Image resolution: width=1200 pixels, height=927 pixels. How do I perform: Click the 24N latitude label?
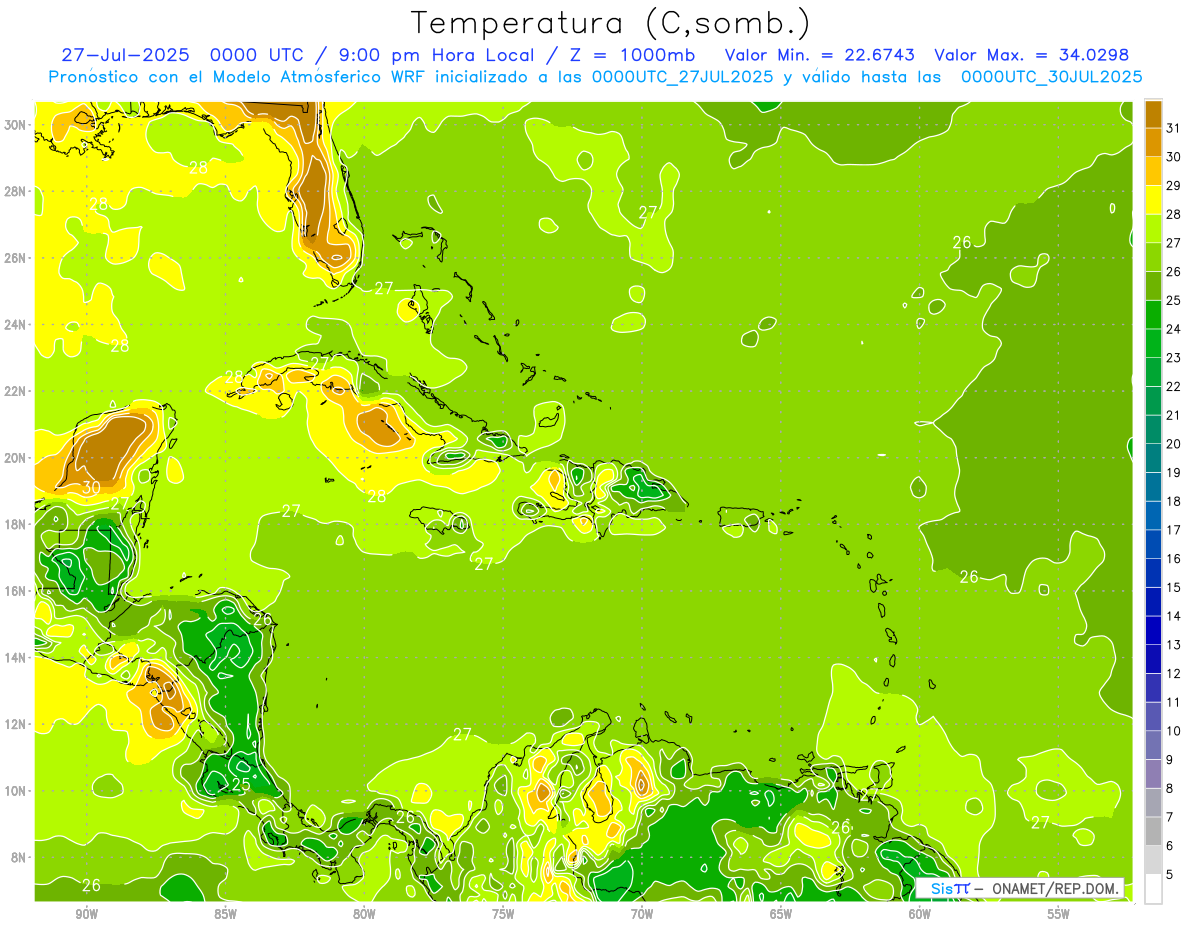tap(16, 325)
